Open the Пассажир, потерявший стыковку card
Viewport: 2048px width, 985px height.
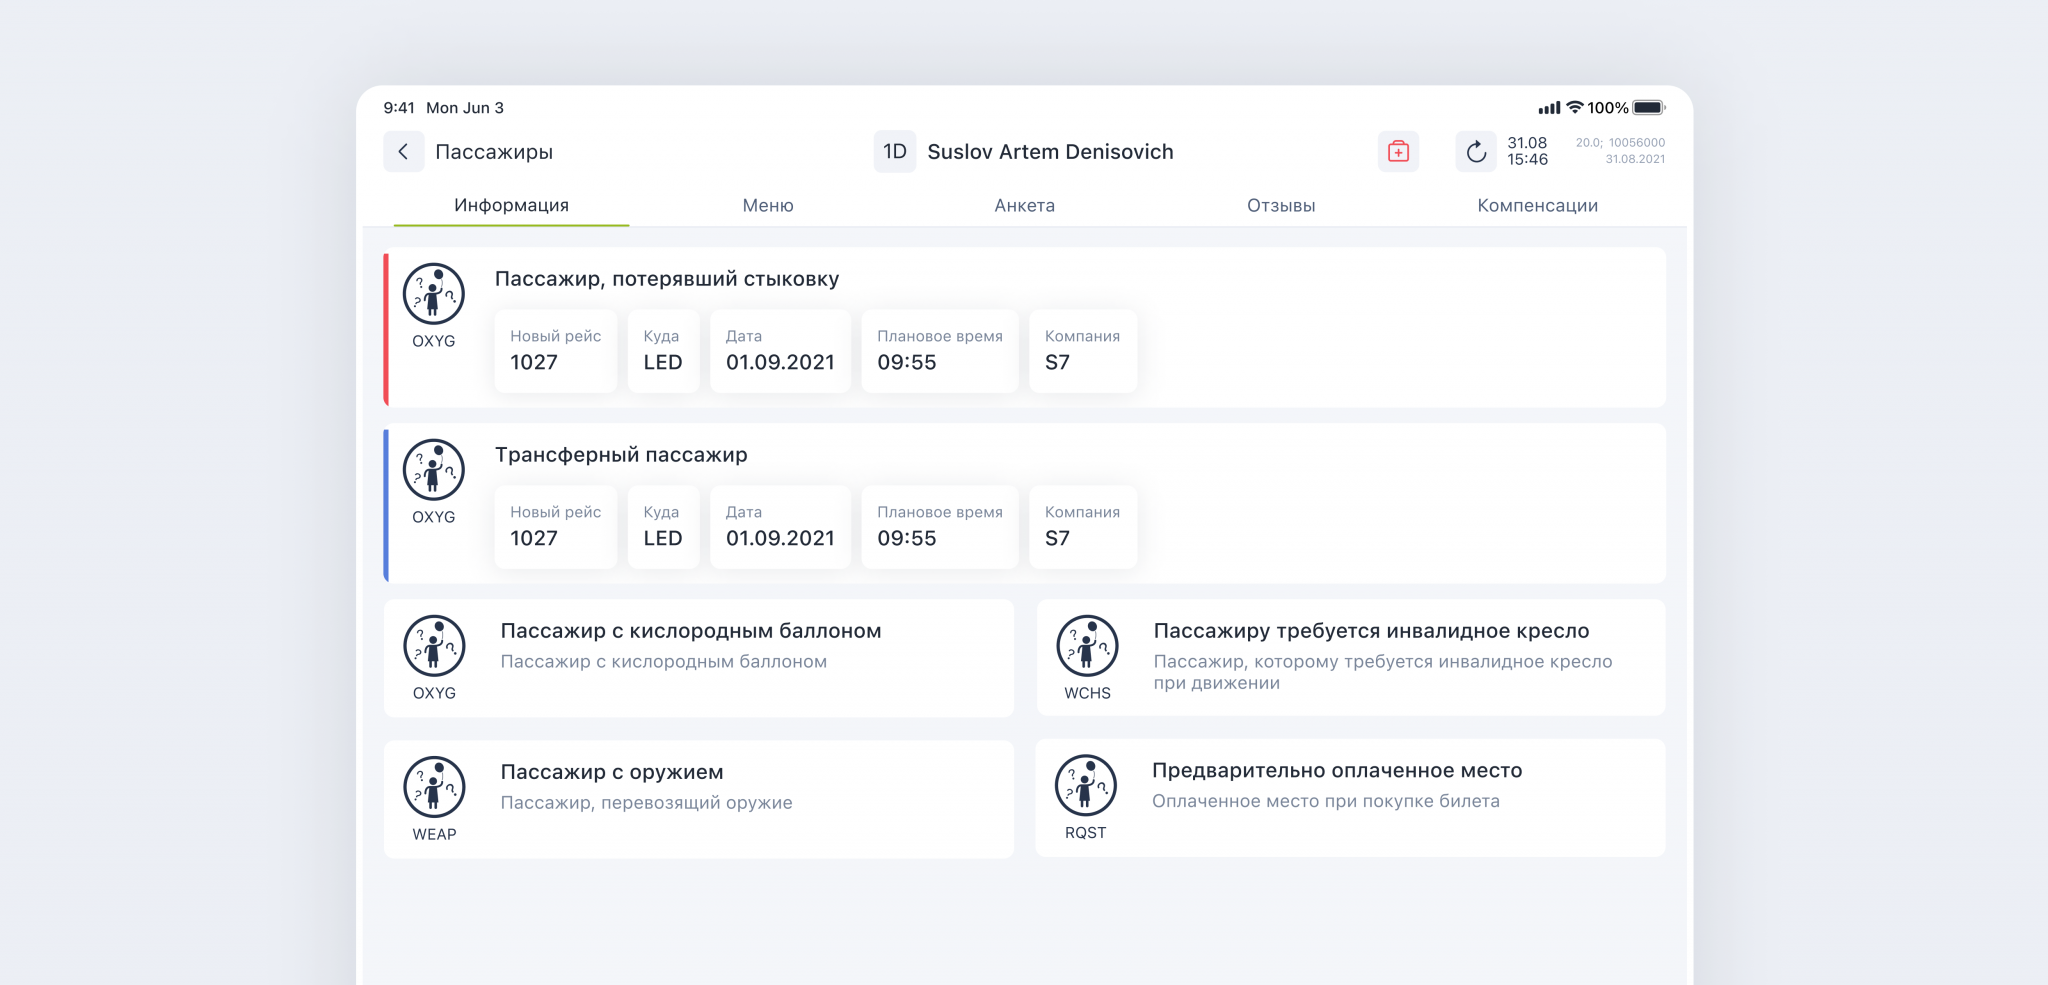pyautogui.click(x=666, y=280)
